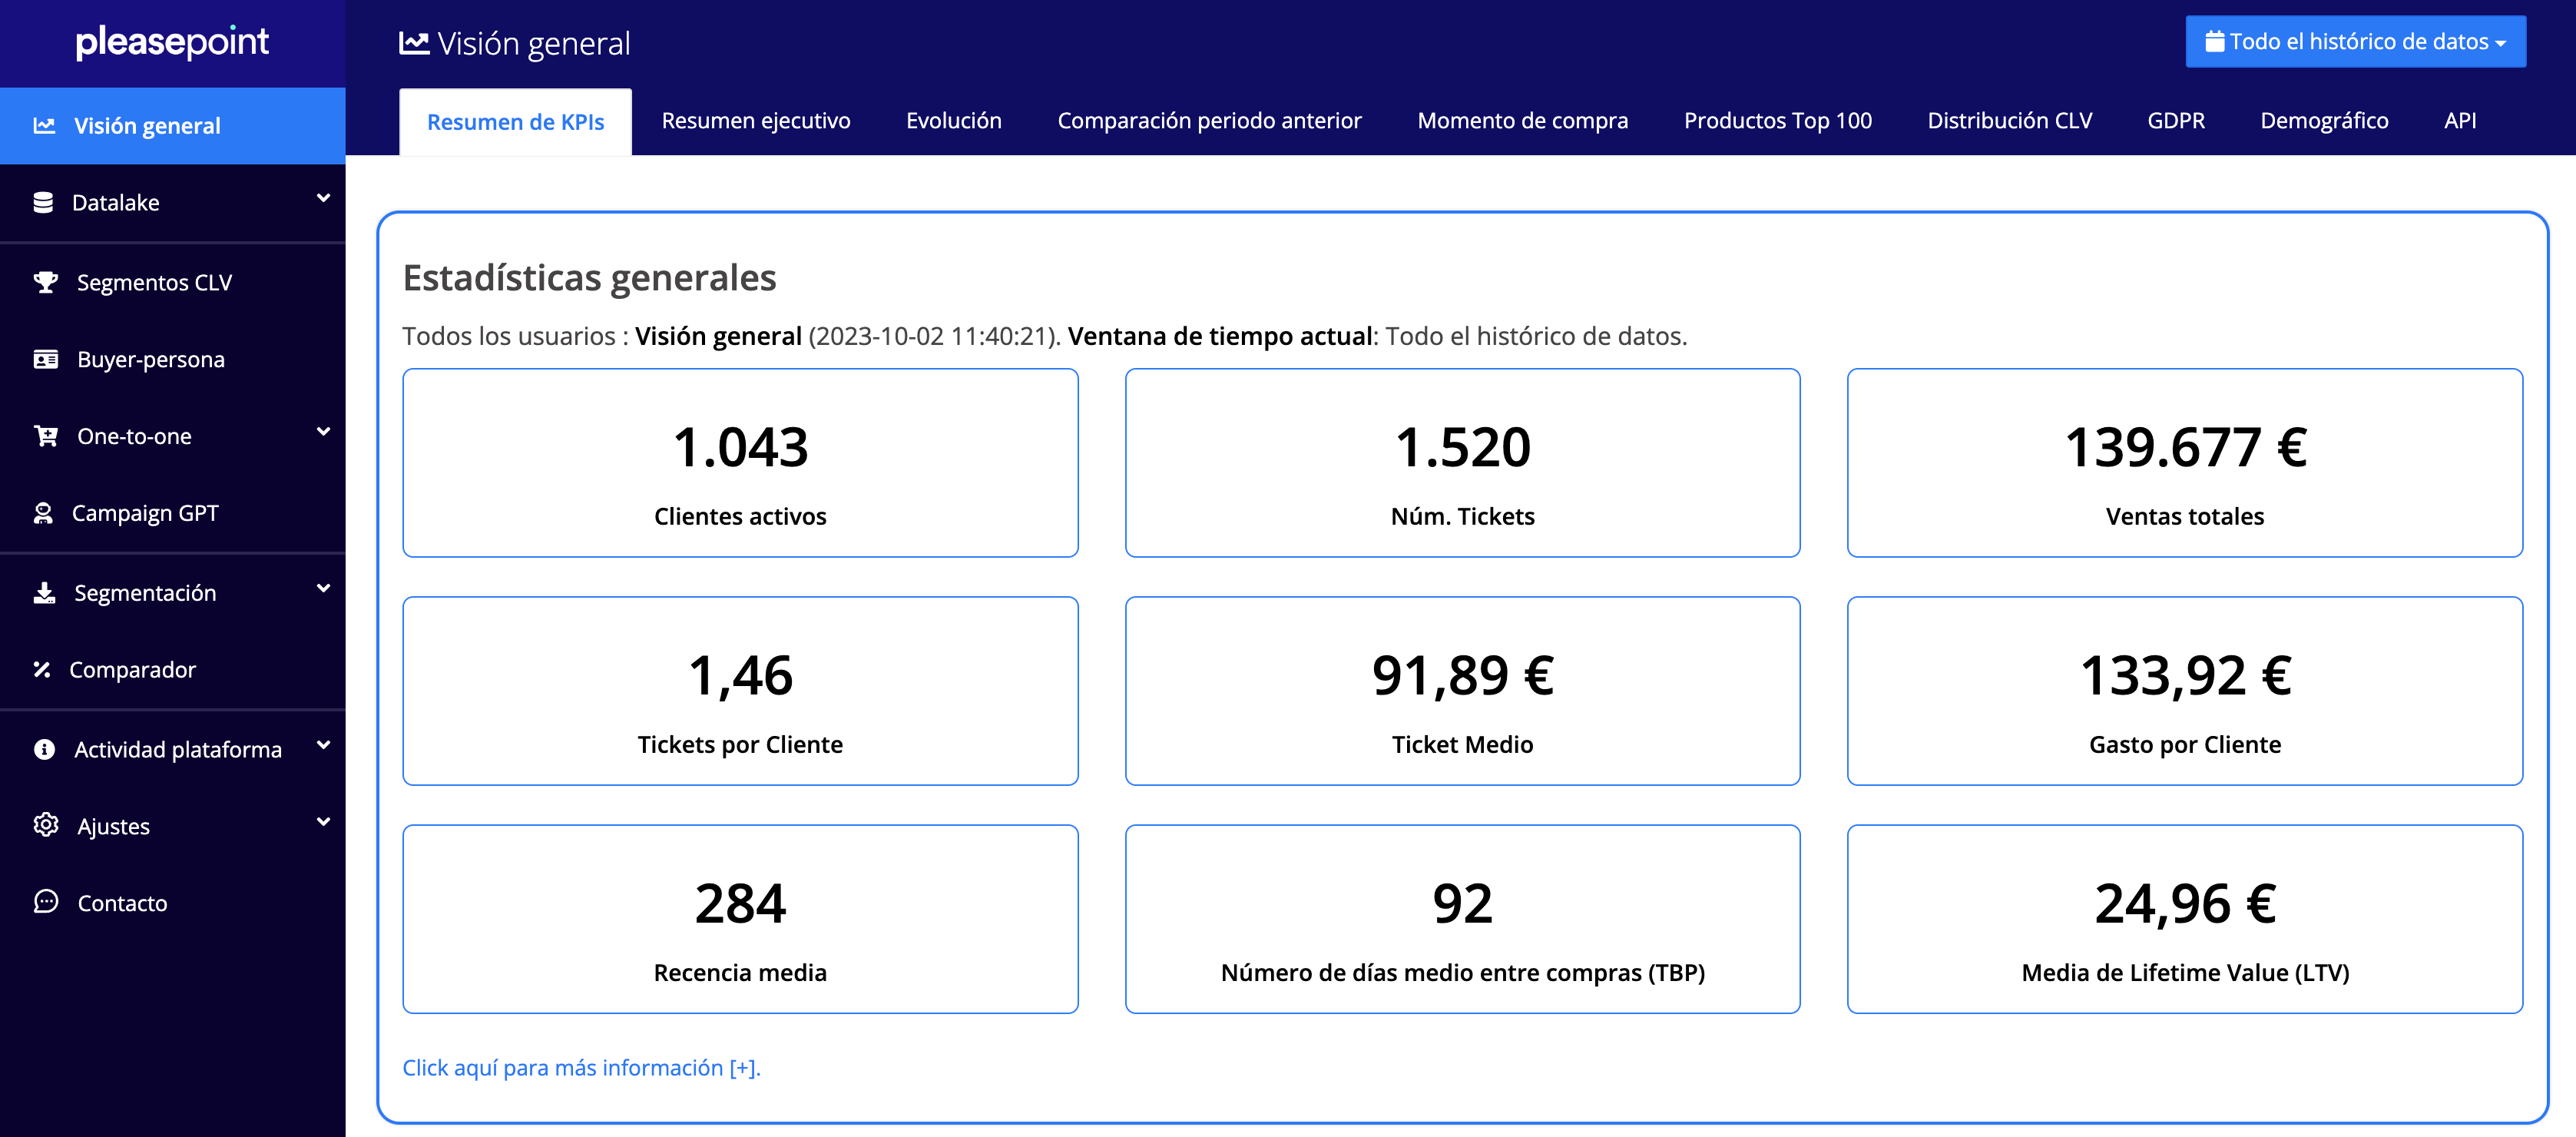This screenshot has width=2576, height=1137.
Task: Click the Segmentos CLV trophy icon
Action: 45,283
